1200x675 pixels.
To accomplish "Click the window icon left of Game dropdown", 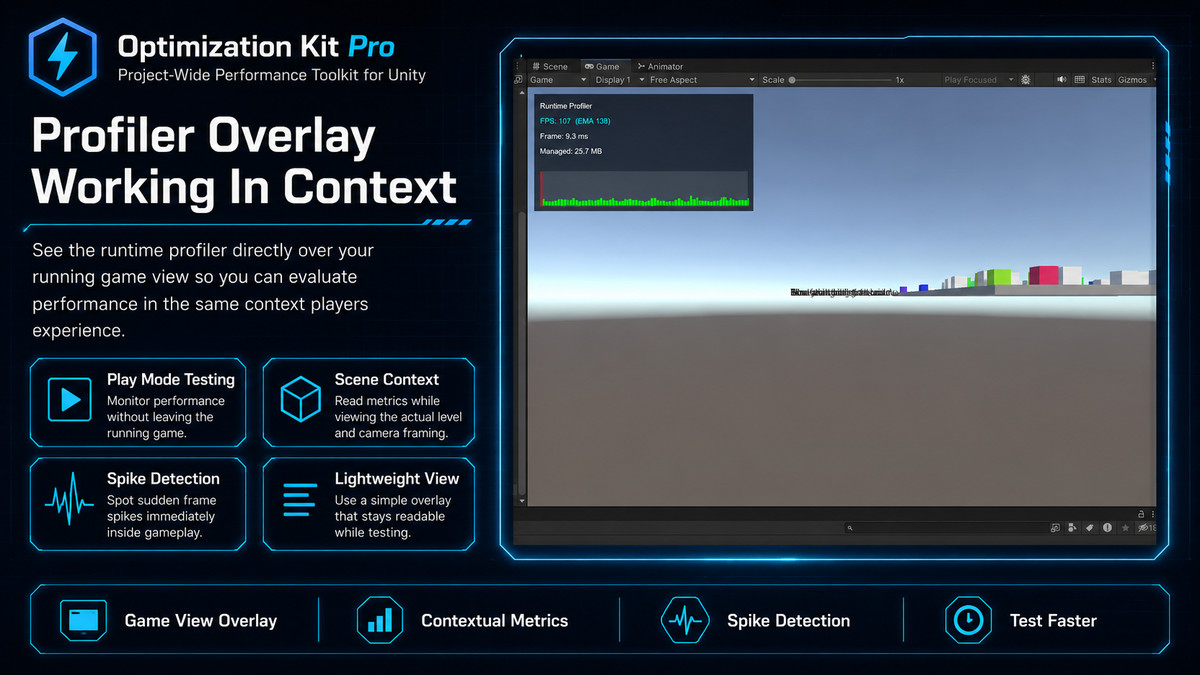I will click(519, 80).
